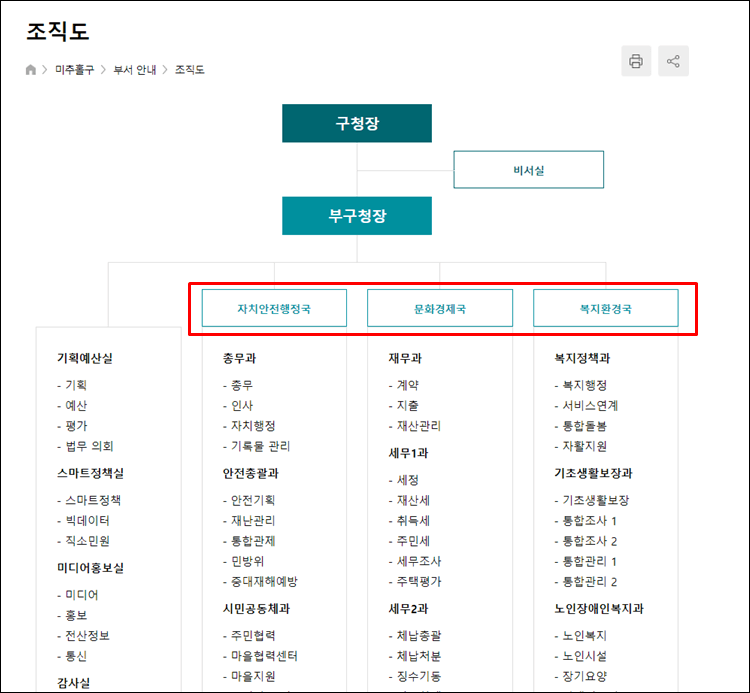Click 체납총괄 team entry

click(419, 636)
